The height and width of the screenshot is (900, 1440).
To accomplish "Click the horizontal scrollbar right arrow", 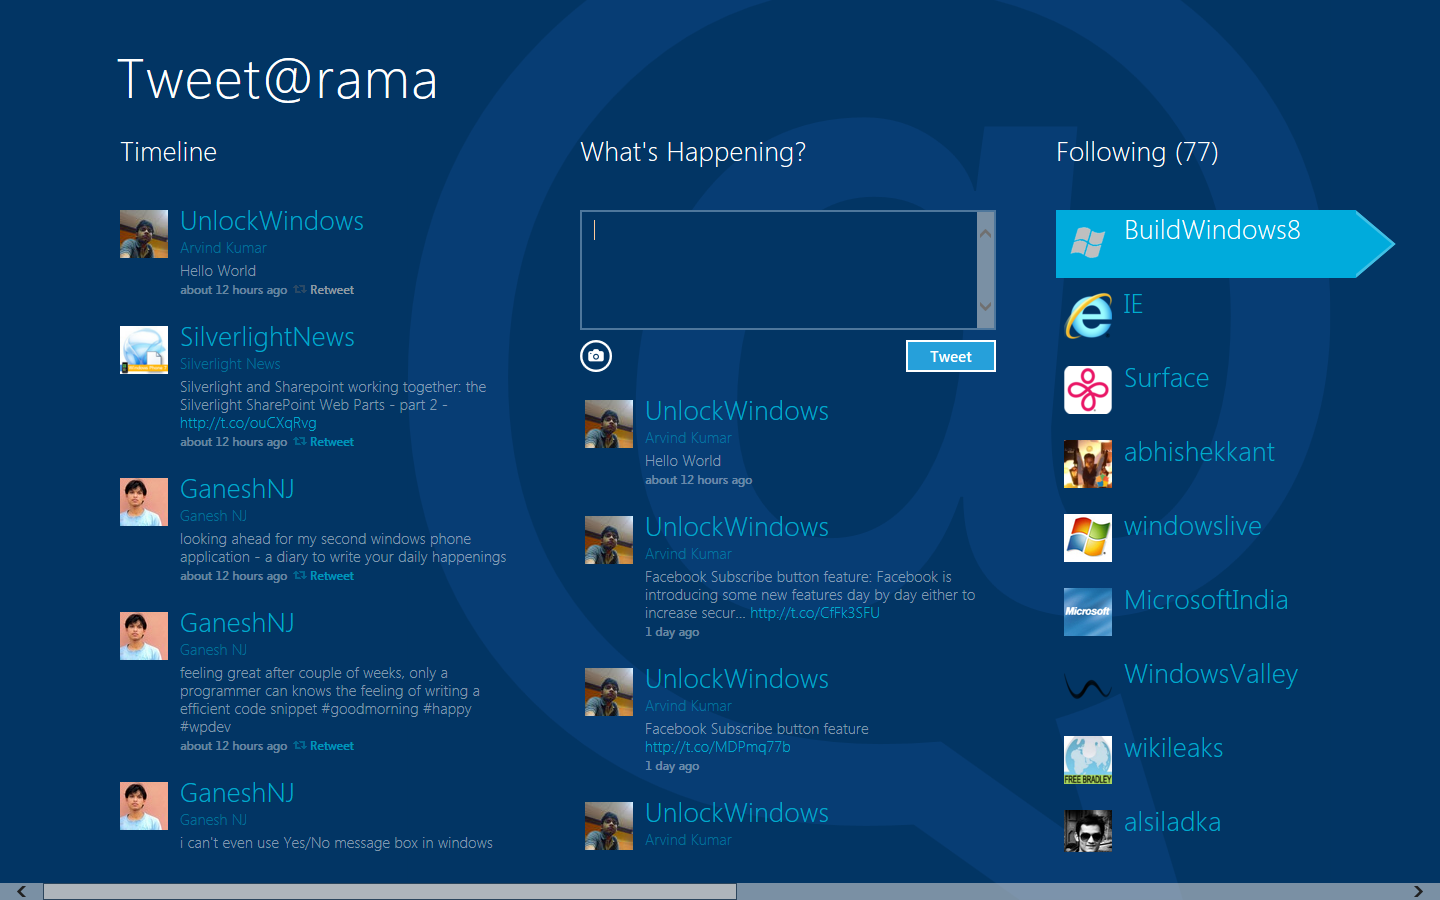I will tap(1418, 891).
